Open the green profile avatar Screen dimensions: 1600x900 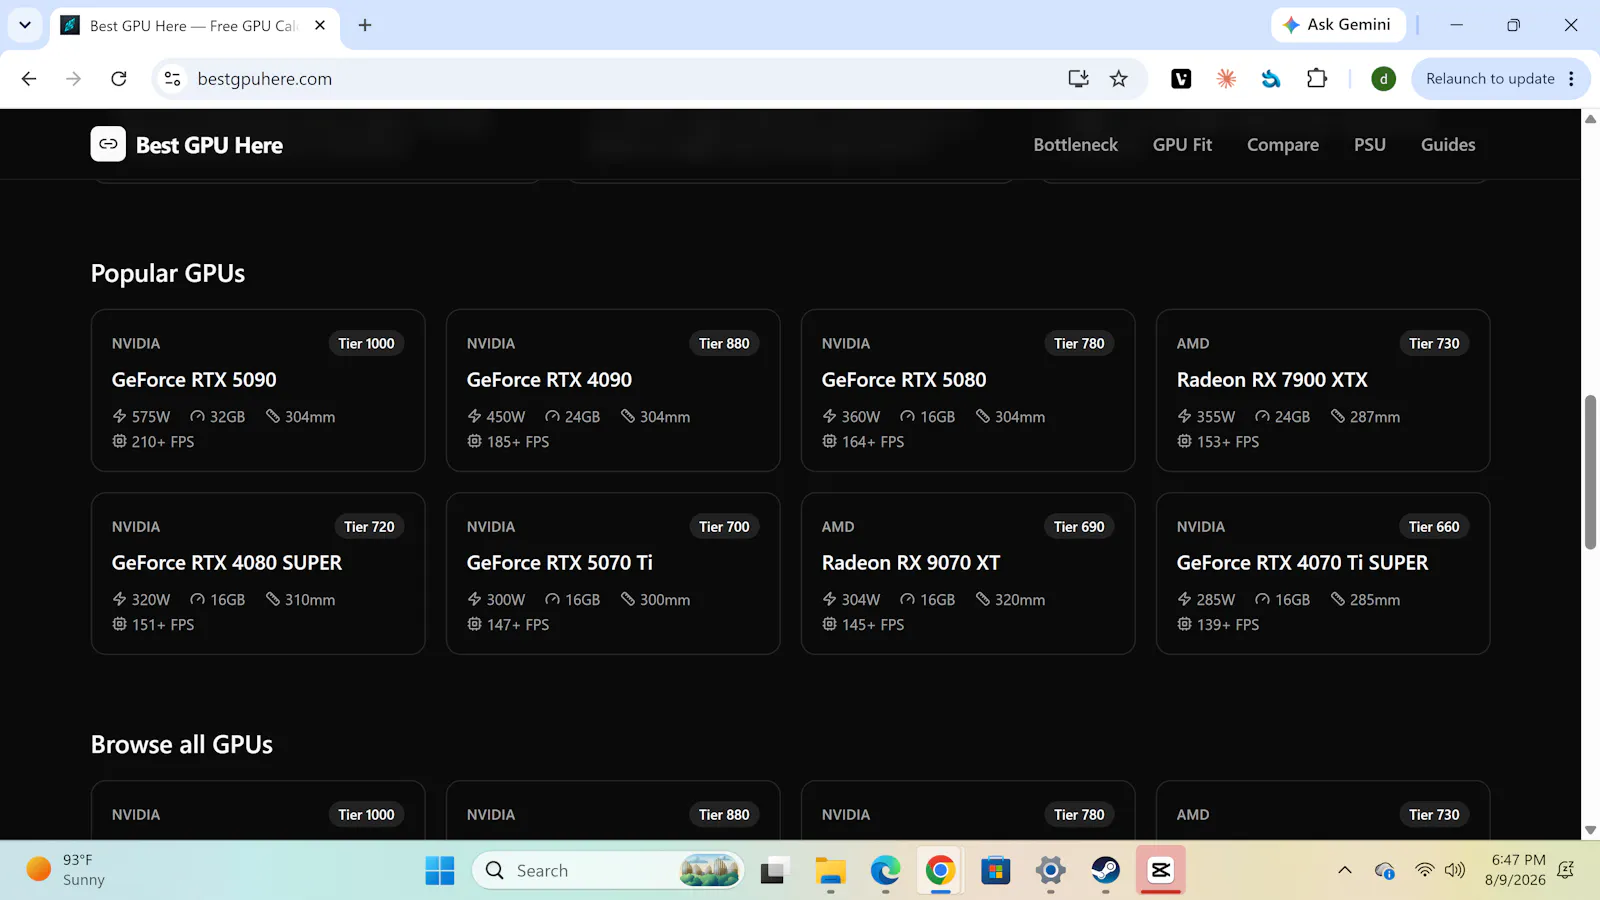click(1384, 79)
